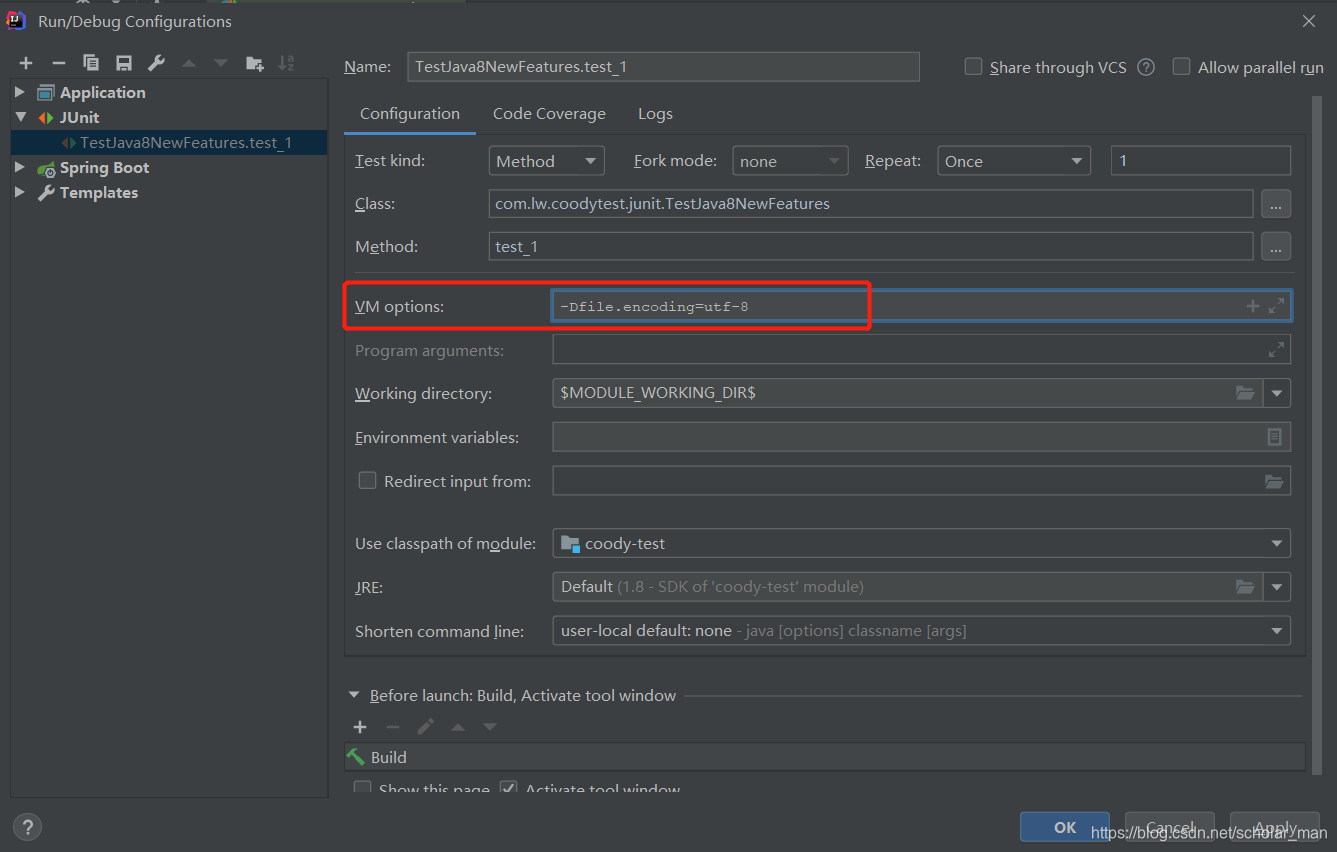
Task: Move before launch task up arrow
Action: tap(458, 727)
